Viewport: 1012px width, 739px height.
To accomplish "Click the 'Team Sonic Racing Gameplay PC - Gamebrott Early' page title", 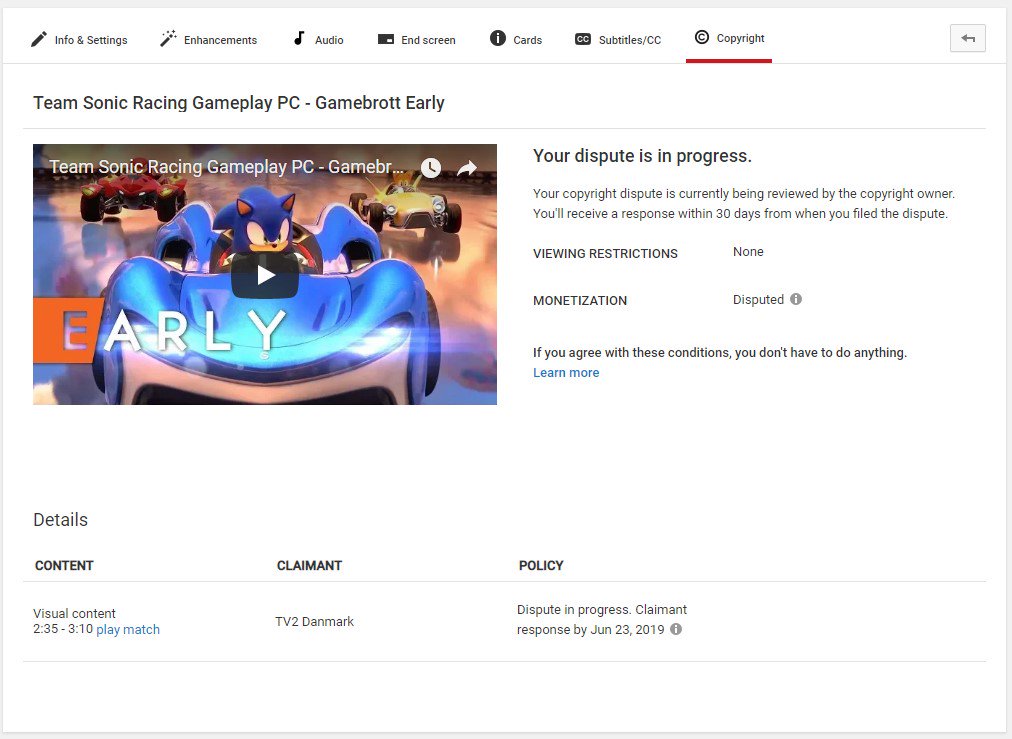I will click(239, 103).
